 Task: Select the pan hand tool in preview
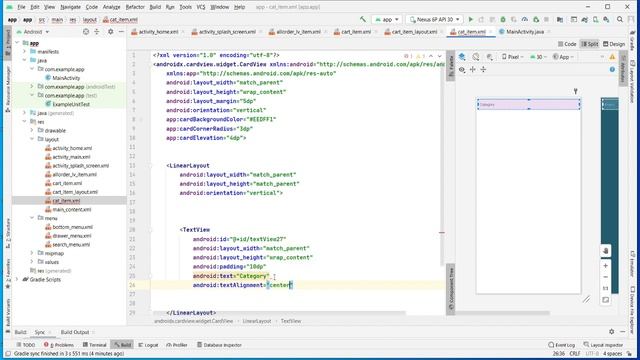606,251
